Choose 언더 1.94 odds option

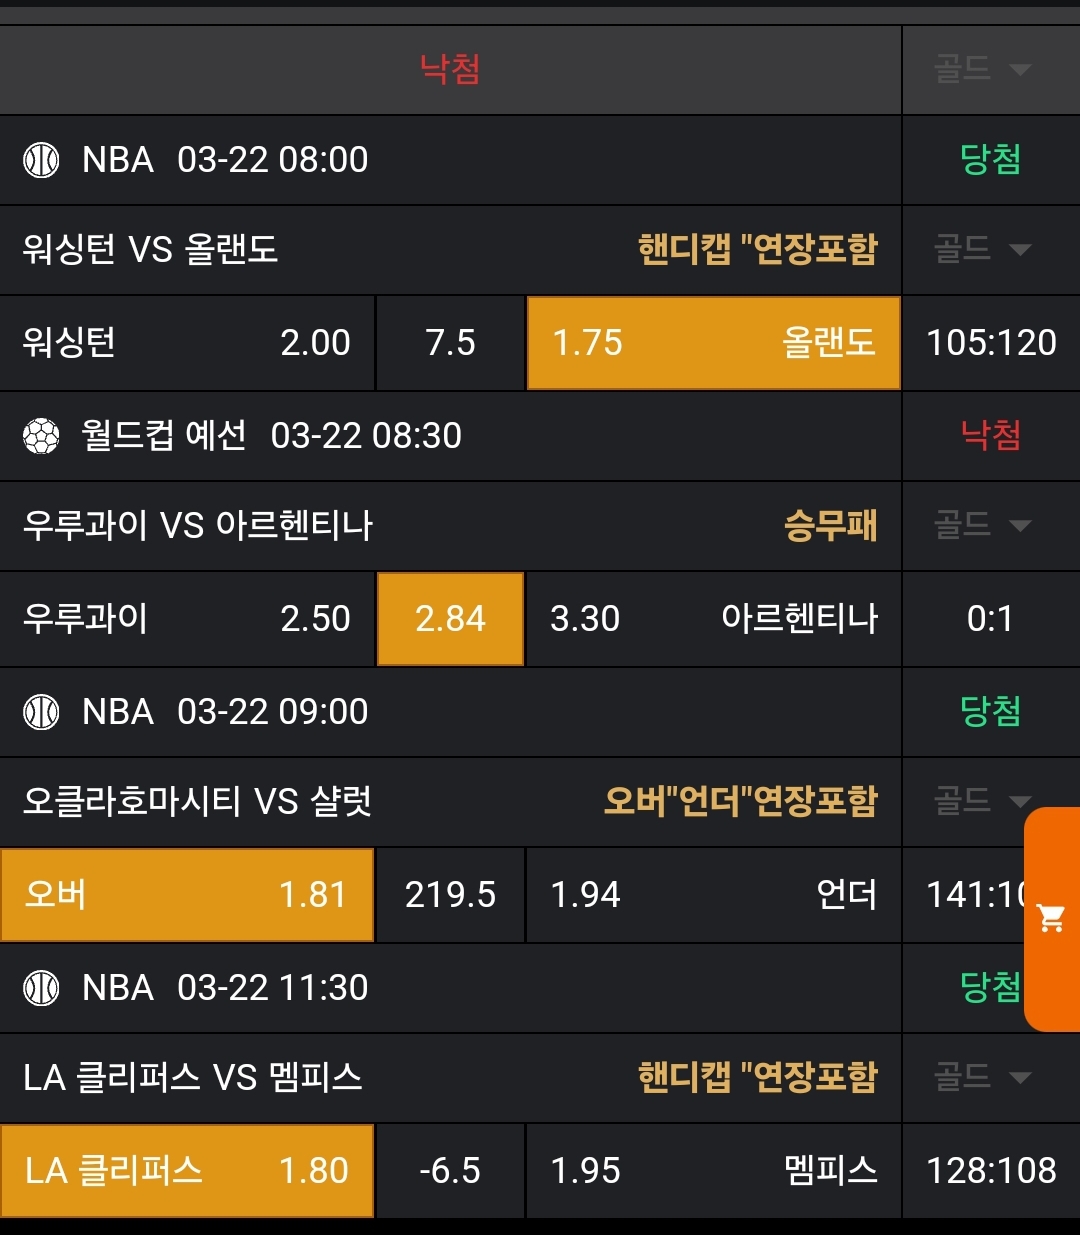pyautogui.click(x=713, y=895)
